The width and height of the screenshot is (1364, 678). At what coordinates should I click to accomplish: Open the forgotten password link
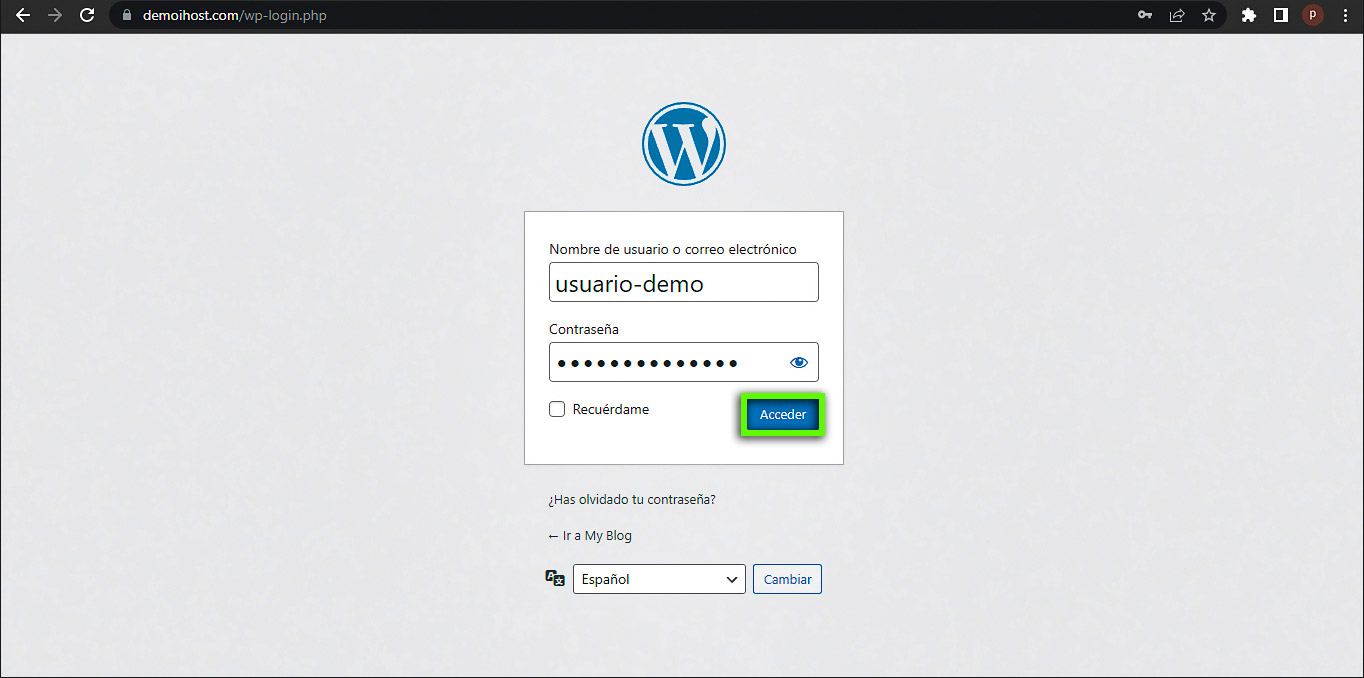tap(632, 499)
